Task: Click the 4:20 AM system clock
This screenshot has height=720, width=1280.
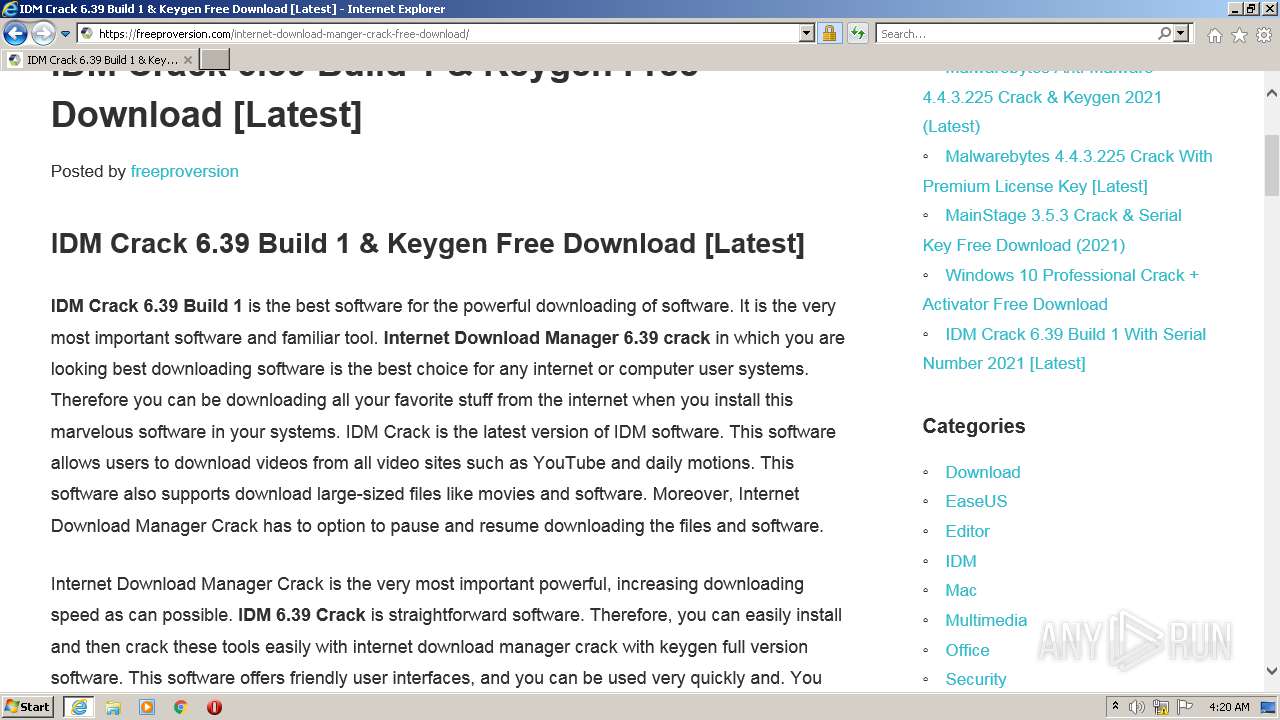Action: [x=1229, y=707]
